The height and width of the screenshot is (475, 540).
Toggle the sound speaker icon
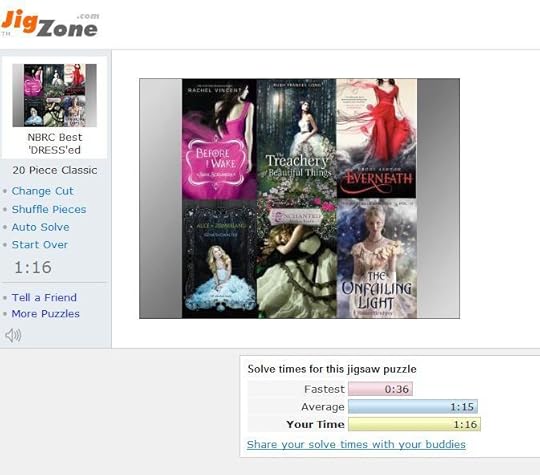13,335
